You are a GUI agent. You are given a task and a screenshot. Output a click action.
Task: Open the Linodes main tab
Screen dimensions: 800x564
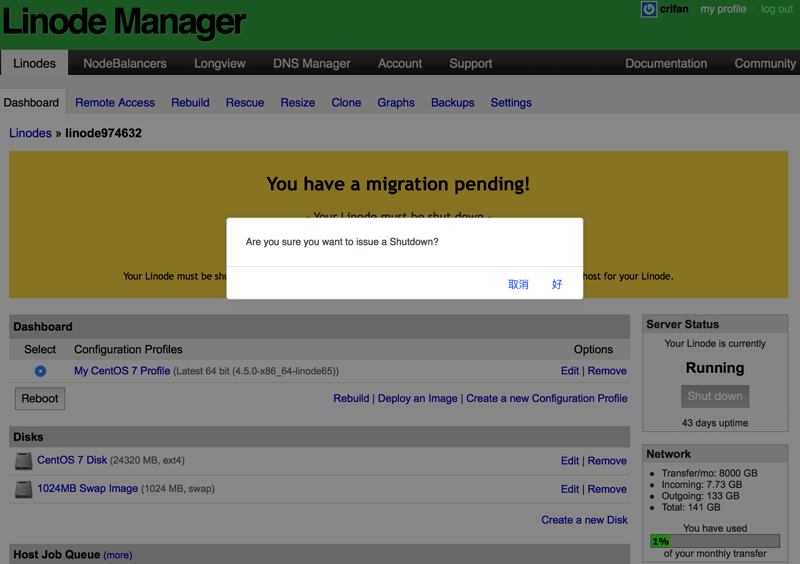[x=34, y=63]
